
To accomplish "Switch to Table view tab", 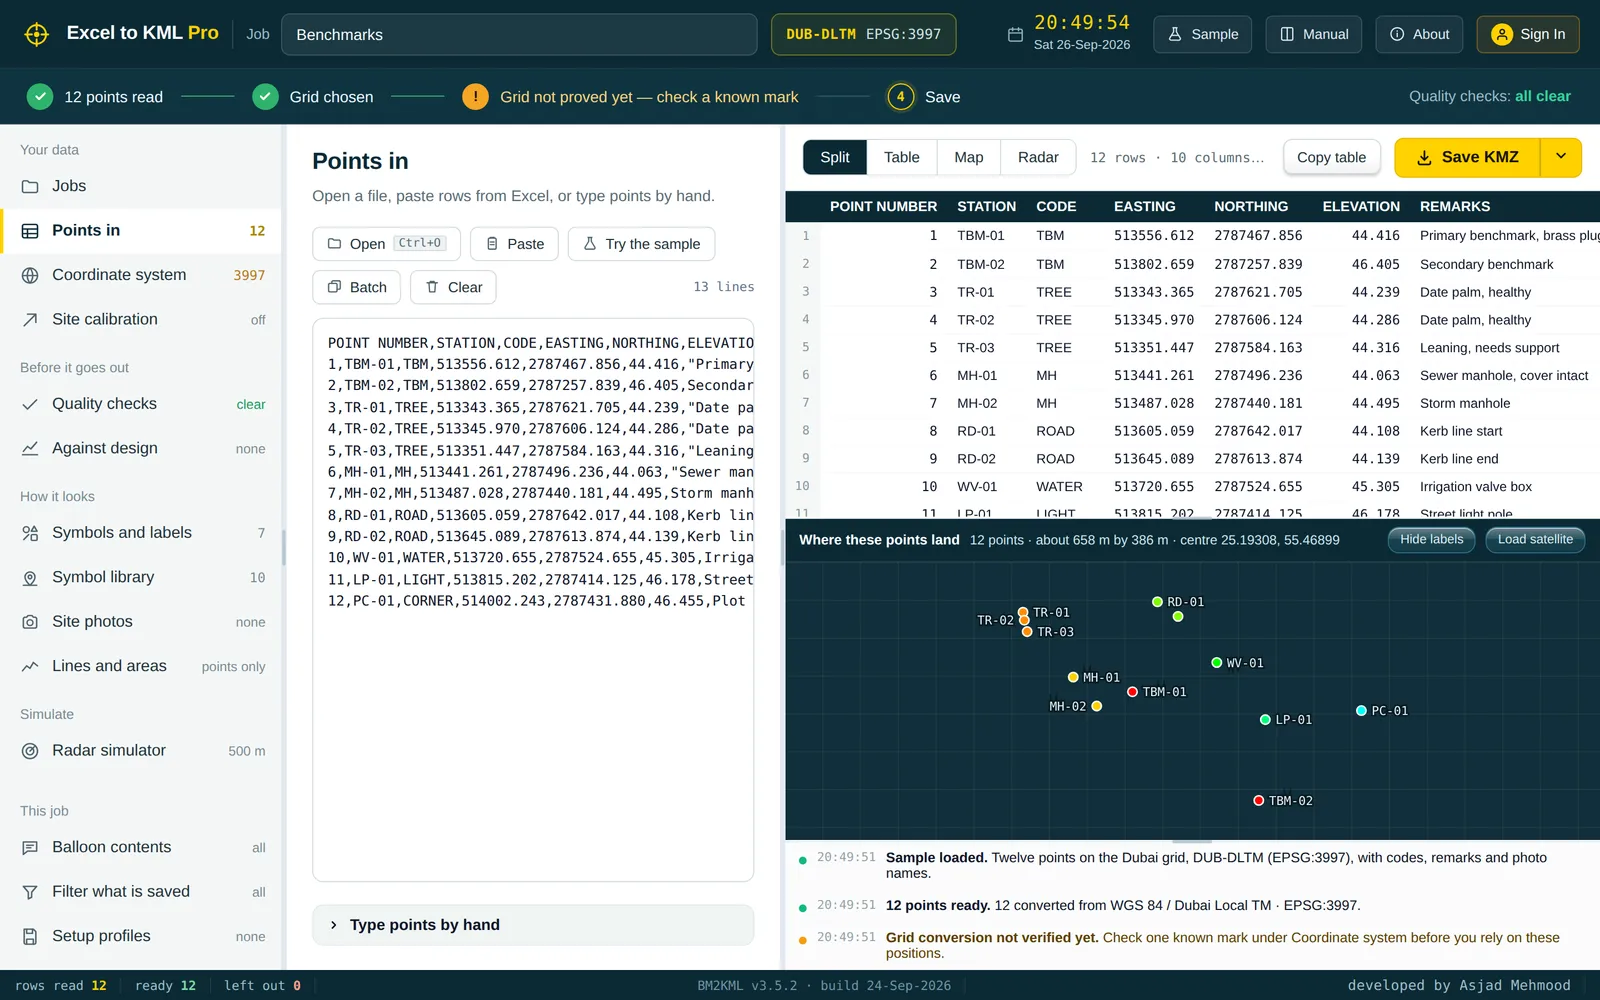I will (x=901, y=157).
